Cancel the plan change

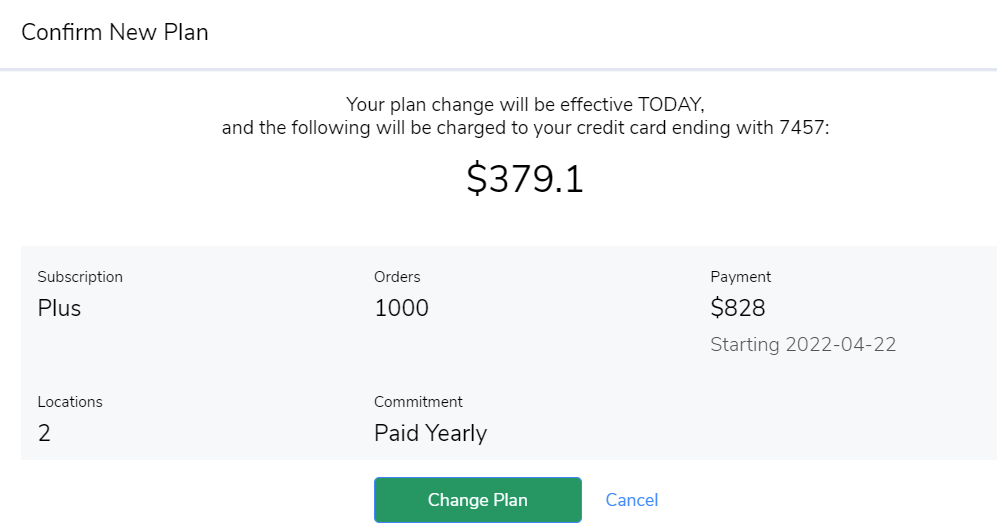(632, 500)
